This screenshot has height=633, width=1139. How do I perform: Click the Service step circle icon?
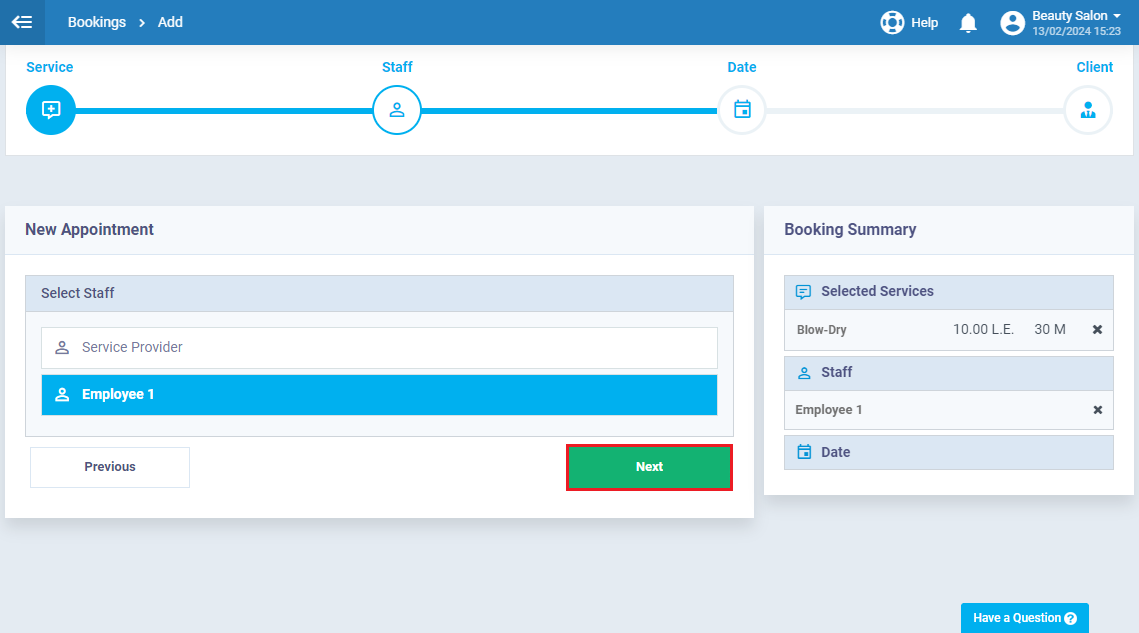(x=51, y=110)
